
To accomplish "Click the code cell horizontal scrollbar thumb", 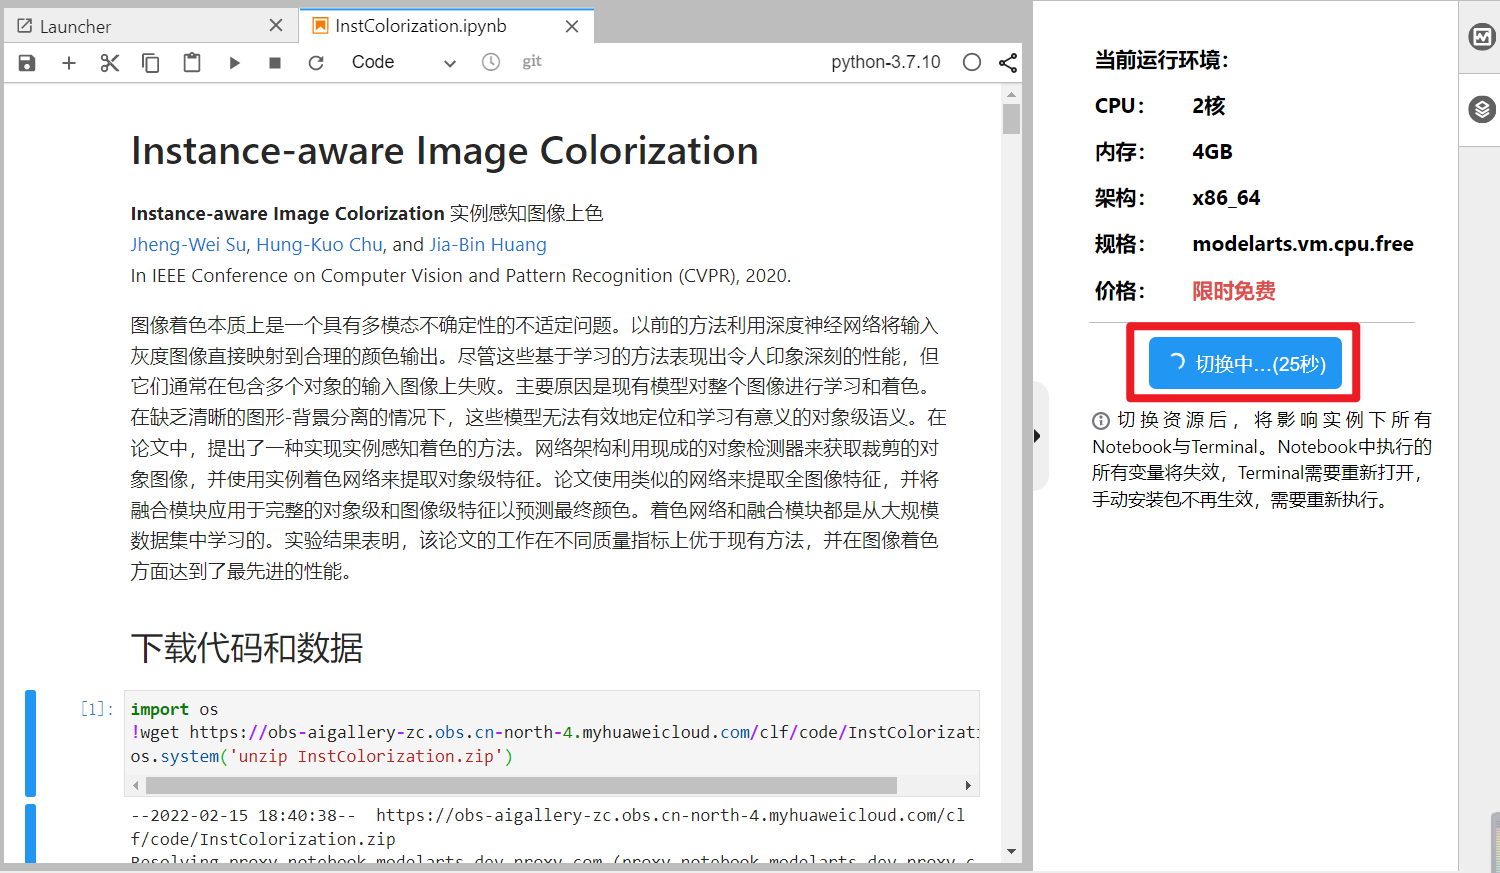I will tap(520, 785).
